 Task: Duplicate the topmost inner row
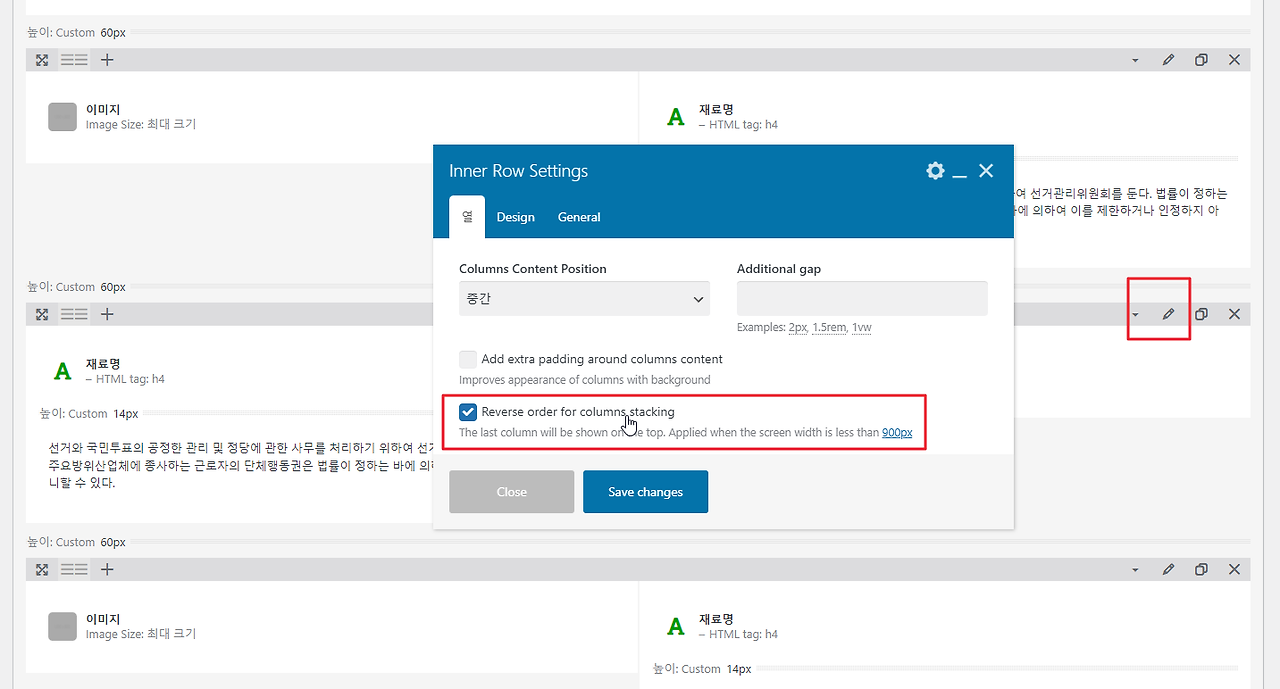point(1201,60)
